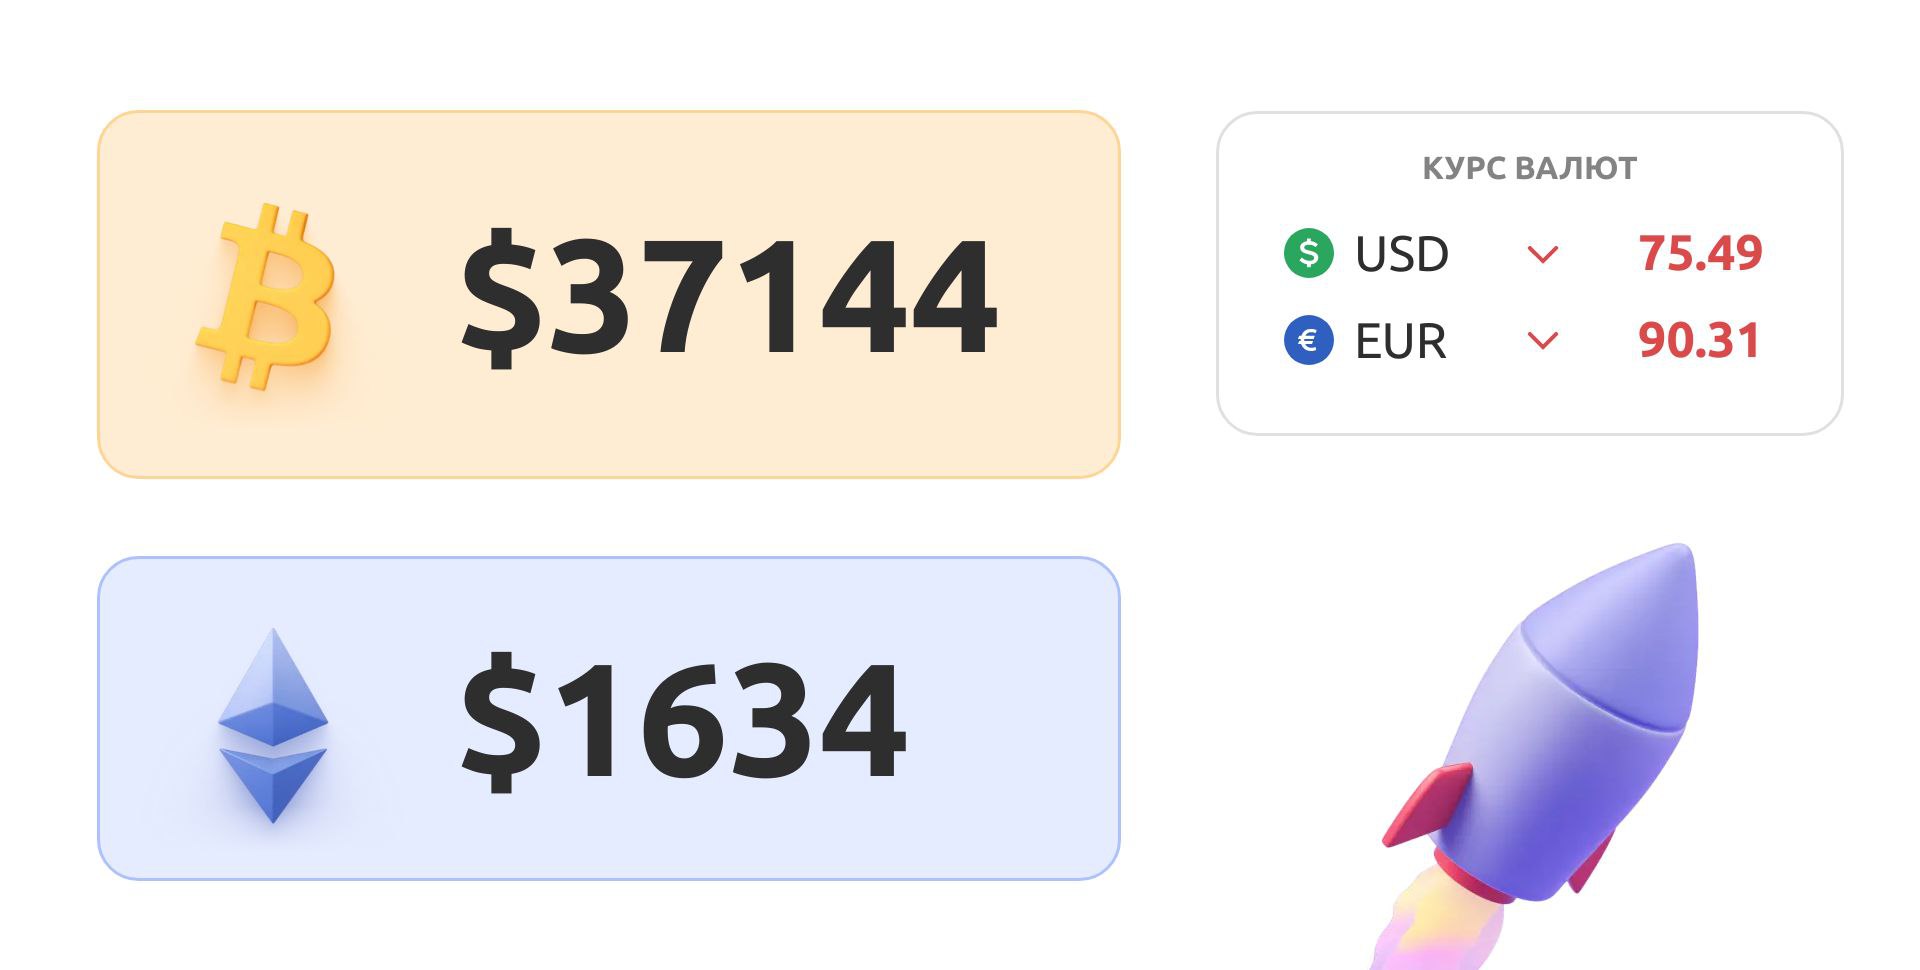Click the blue Ethereum diamond icon
1920x970 pixels.
(x=273, y=725)
